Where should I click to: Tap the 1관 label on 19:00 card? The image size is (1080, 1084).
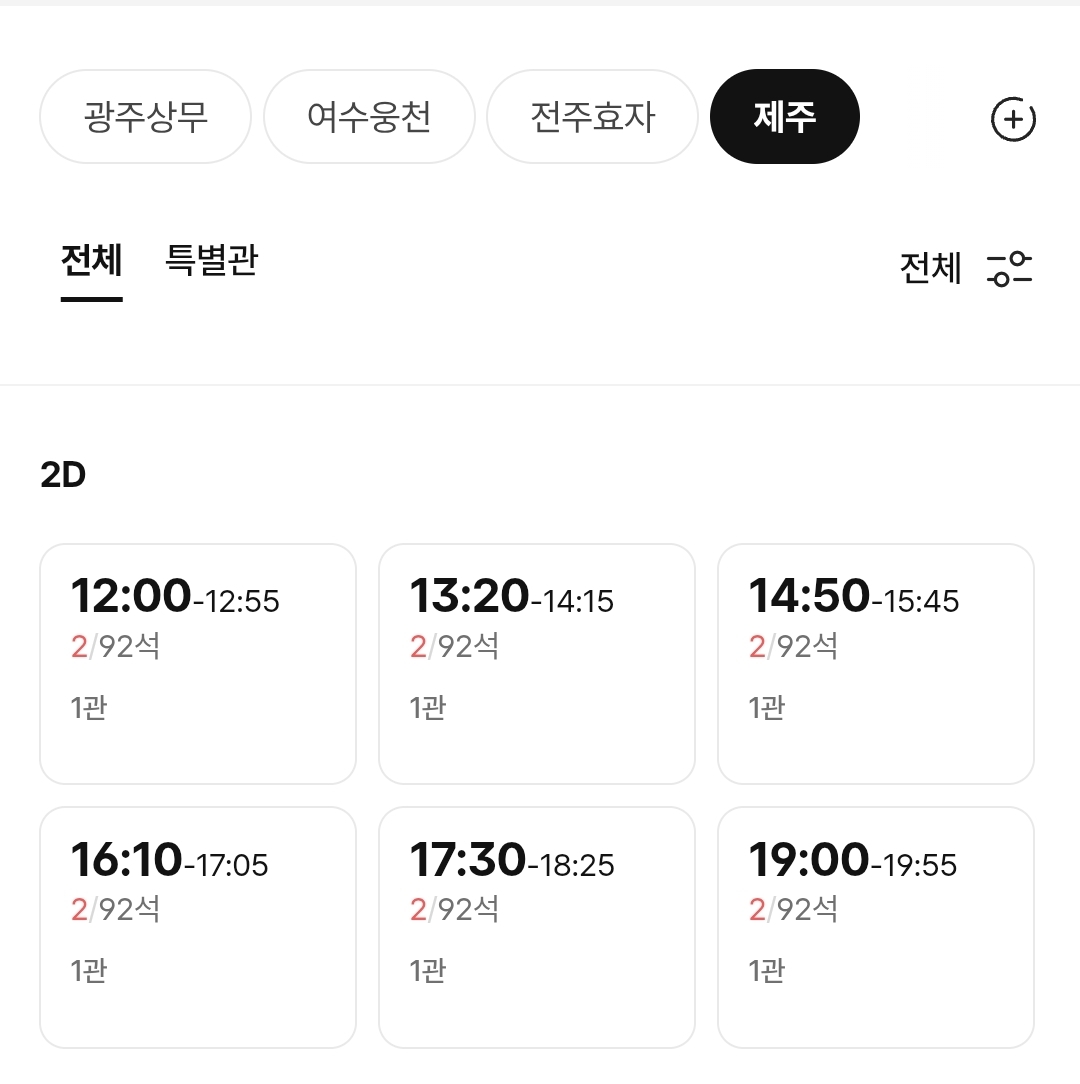767,971
